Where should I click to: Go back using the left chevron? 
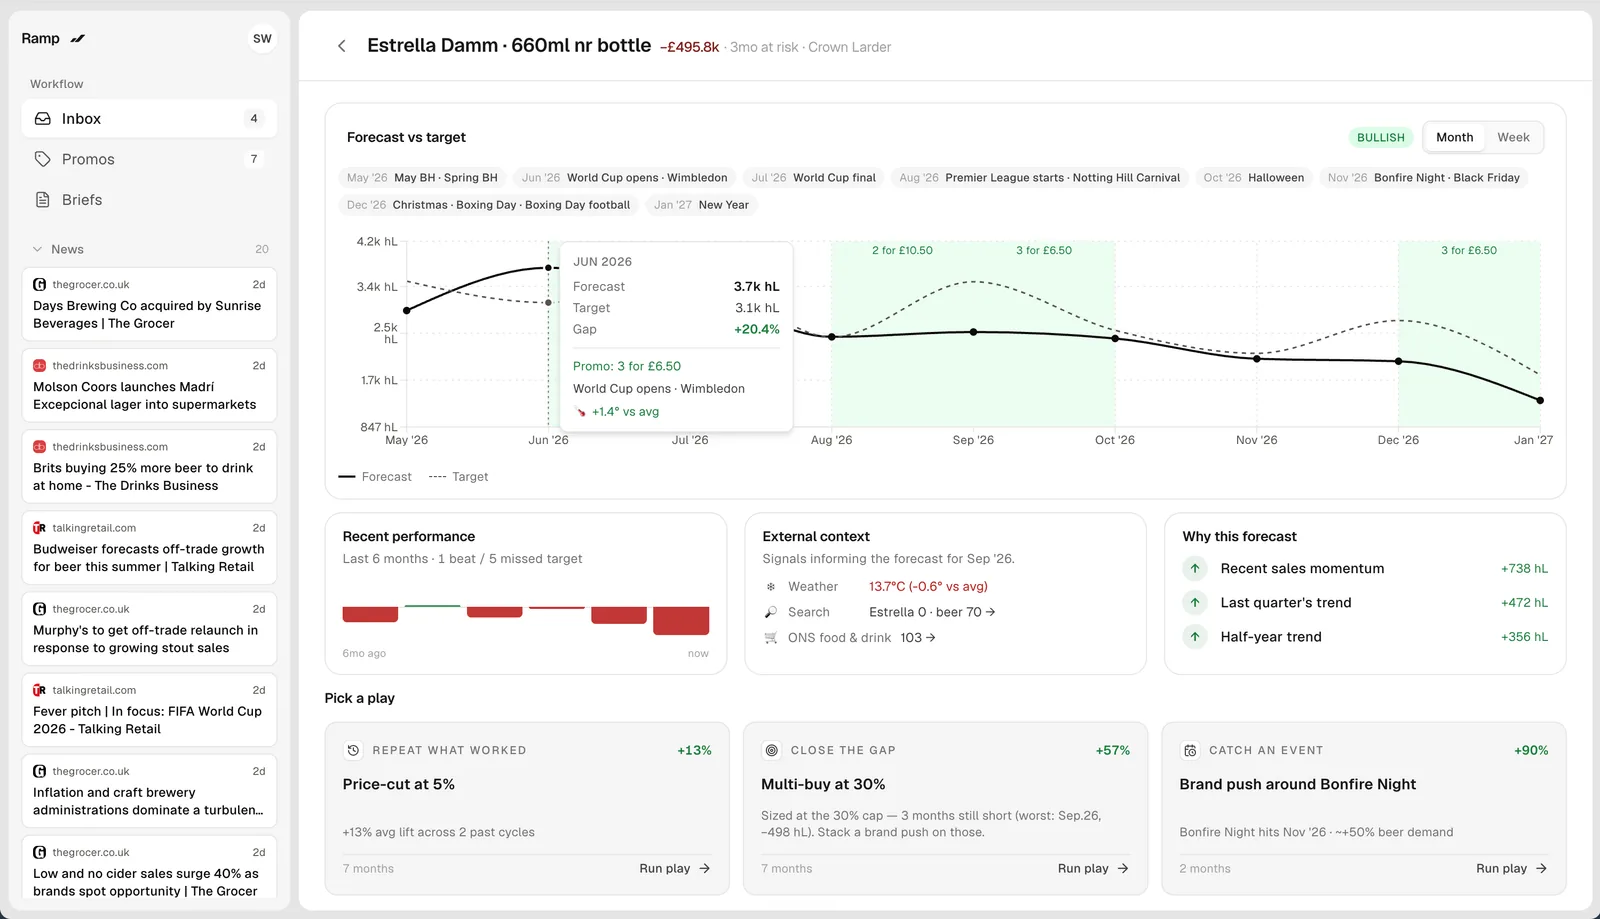coord(342,46)
